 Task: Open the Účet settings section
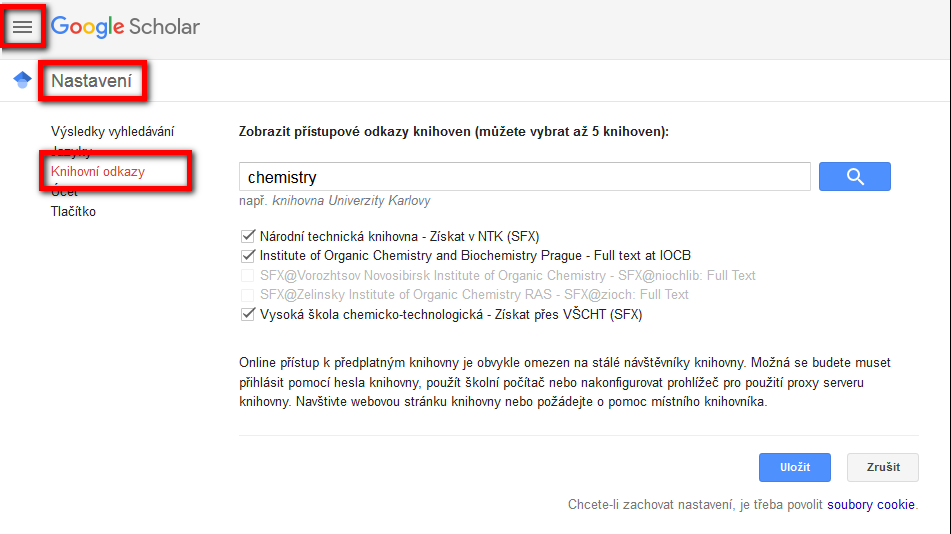click(x=64, y=192)
